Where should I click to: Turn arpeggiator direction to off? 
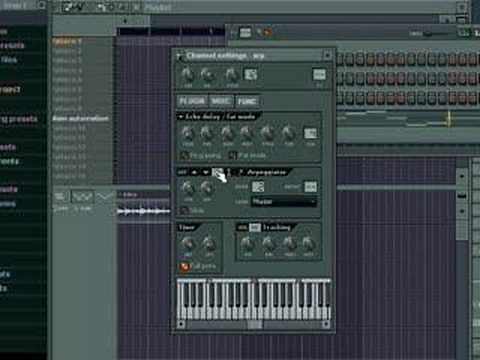click(183, 172)
